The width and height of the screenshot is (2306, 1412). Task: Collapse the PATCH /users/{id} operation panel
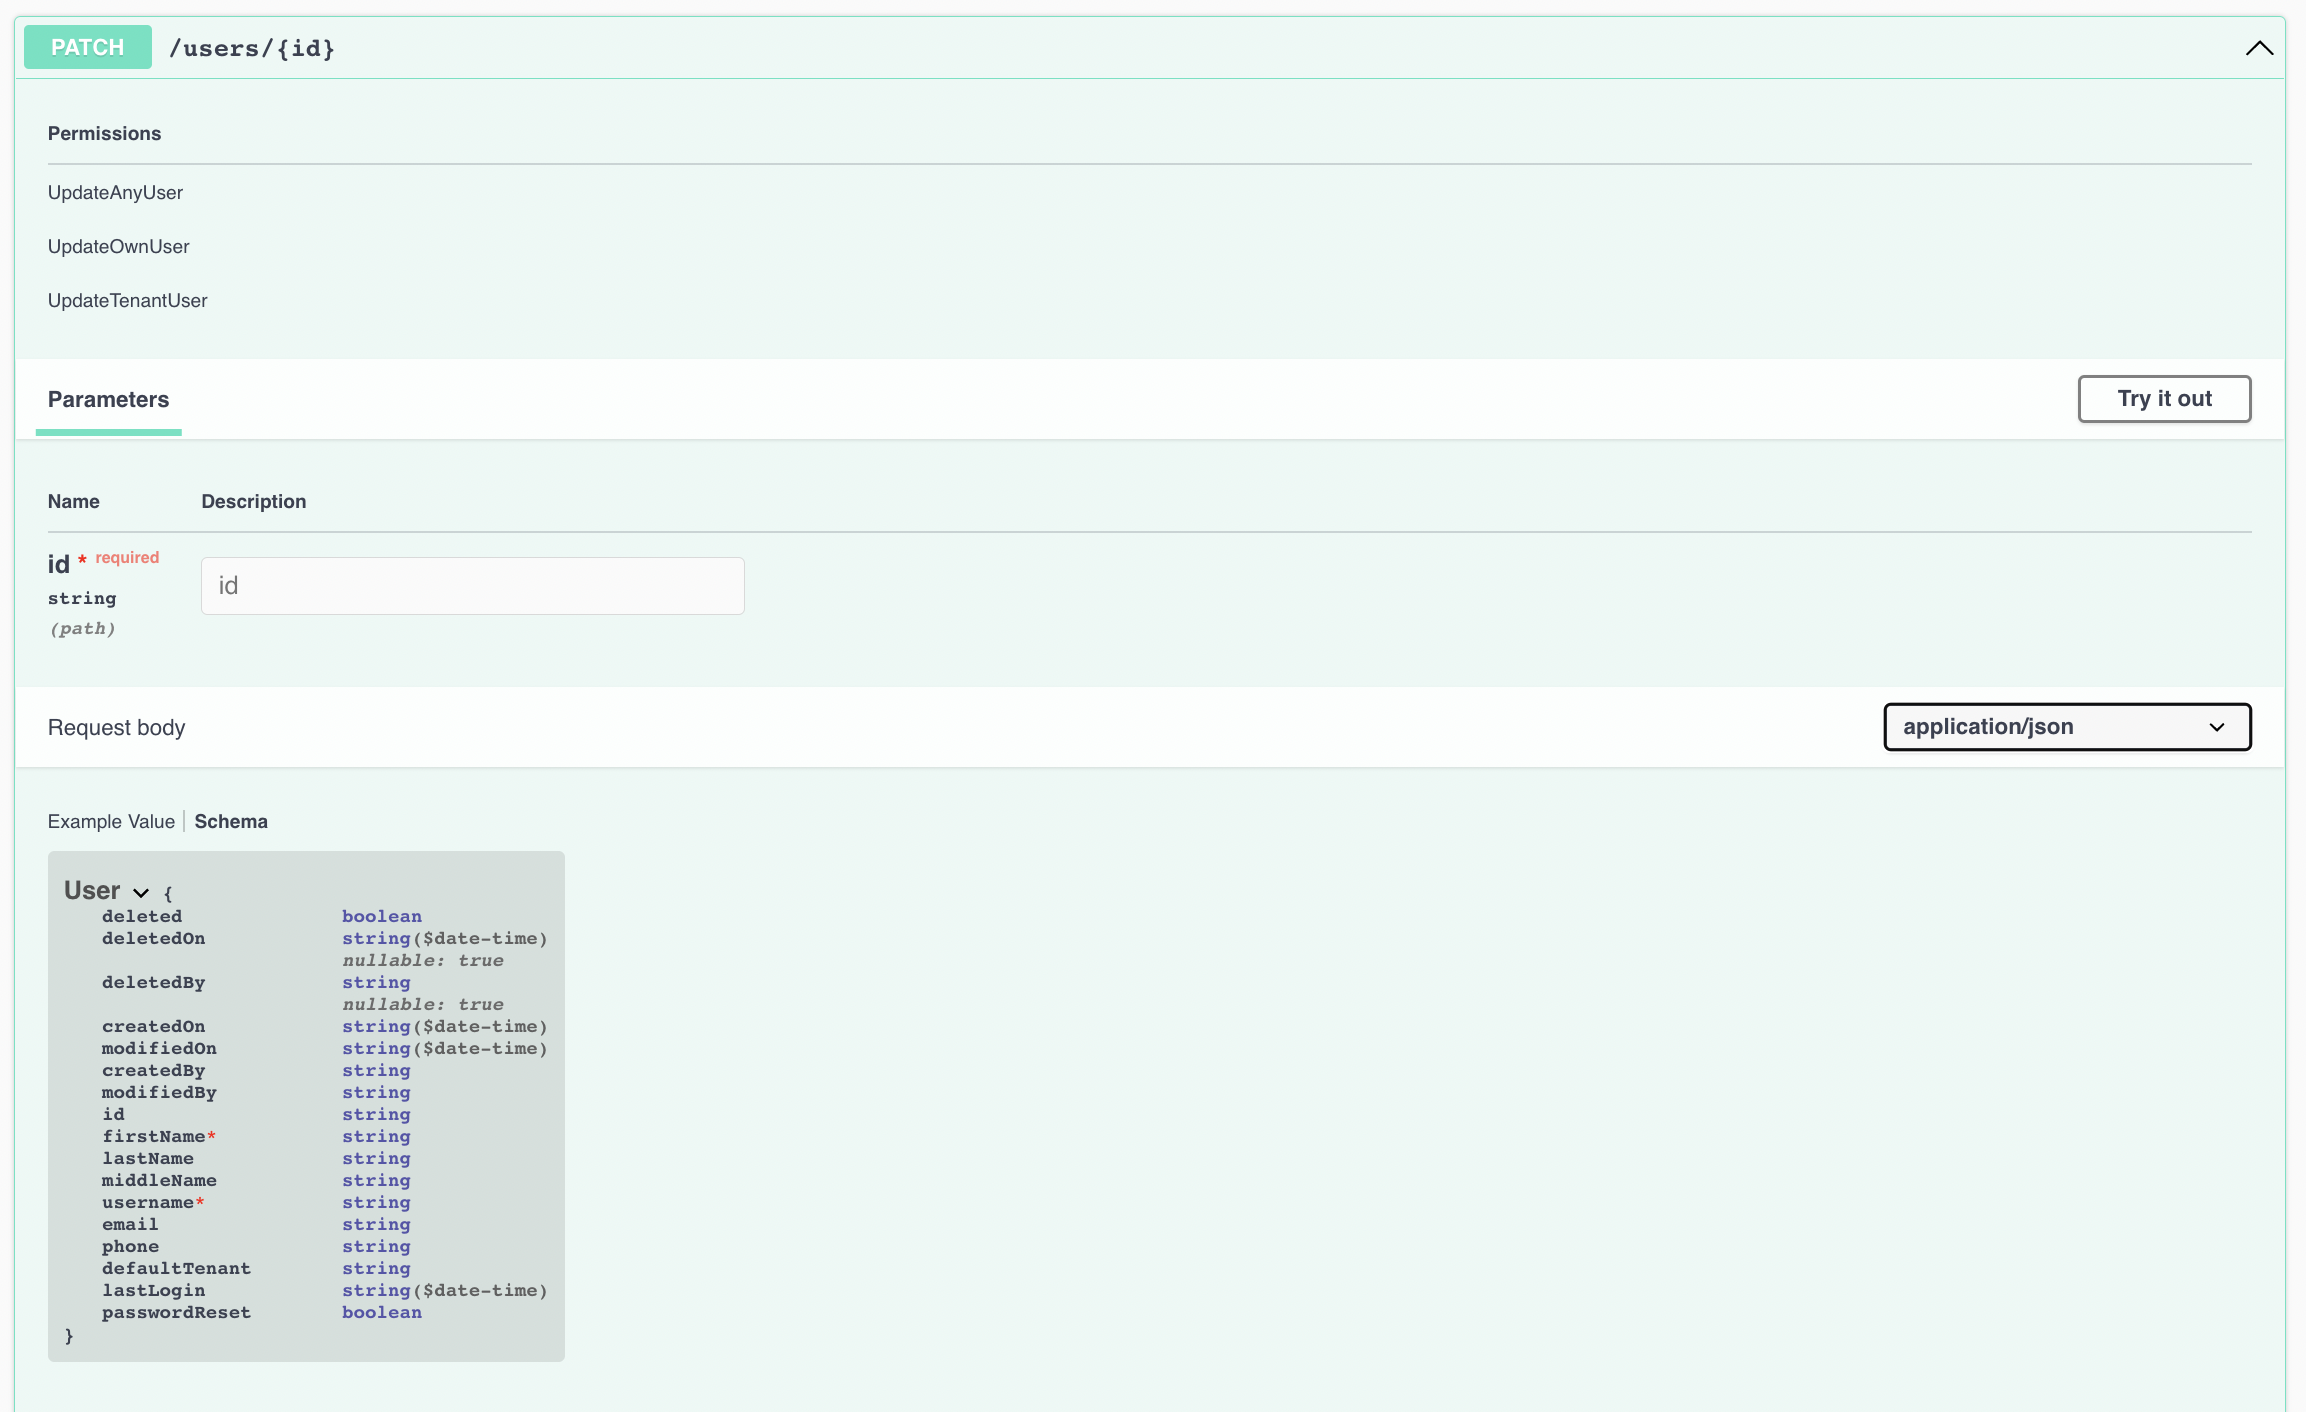[2259, 47]
